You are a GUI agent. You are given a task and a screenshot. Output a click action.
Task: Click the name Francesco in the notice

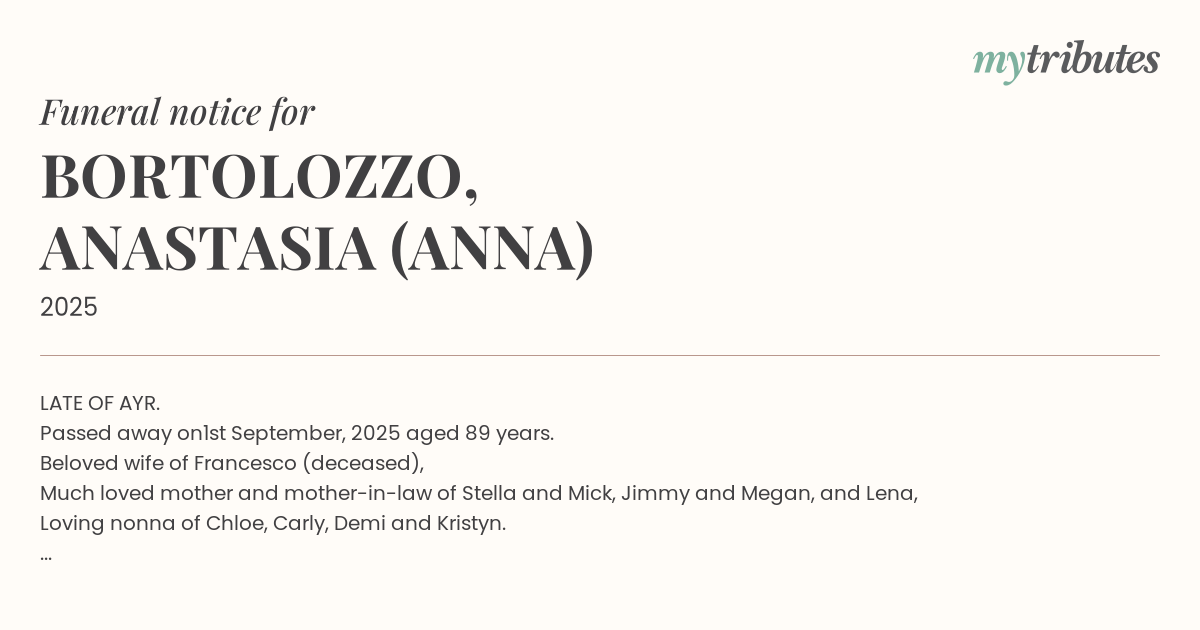[245, 463]
